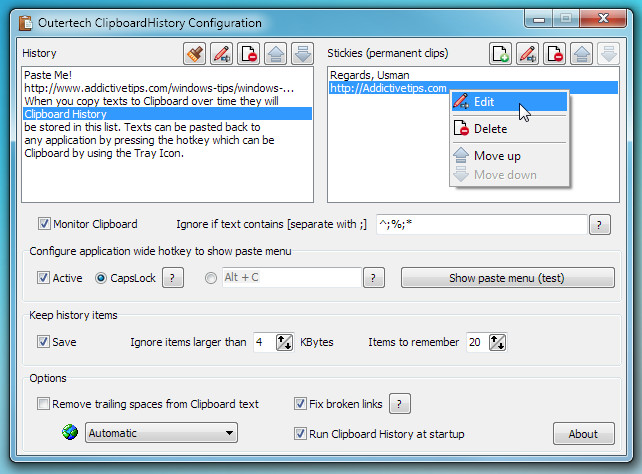This screenshot has height=474, width=642.
Task: Select the addictivetips.com/windows-tips History entry
Action: coord(167,88)
